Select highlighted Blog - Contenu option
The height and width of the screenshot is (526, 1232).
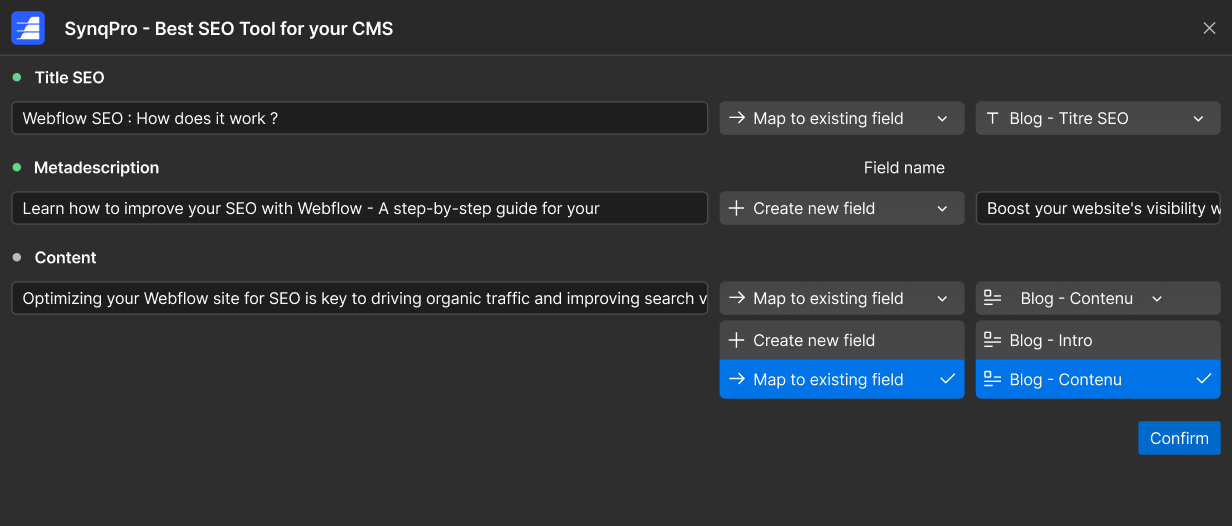[1098, 379]
